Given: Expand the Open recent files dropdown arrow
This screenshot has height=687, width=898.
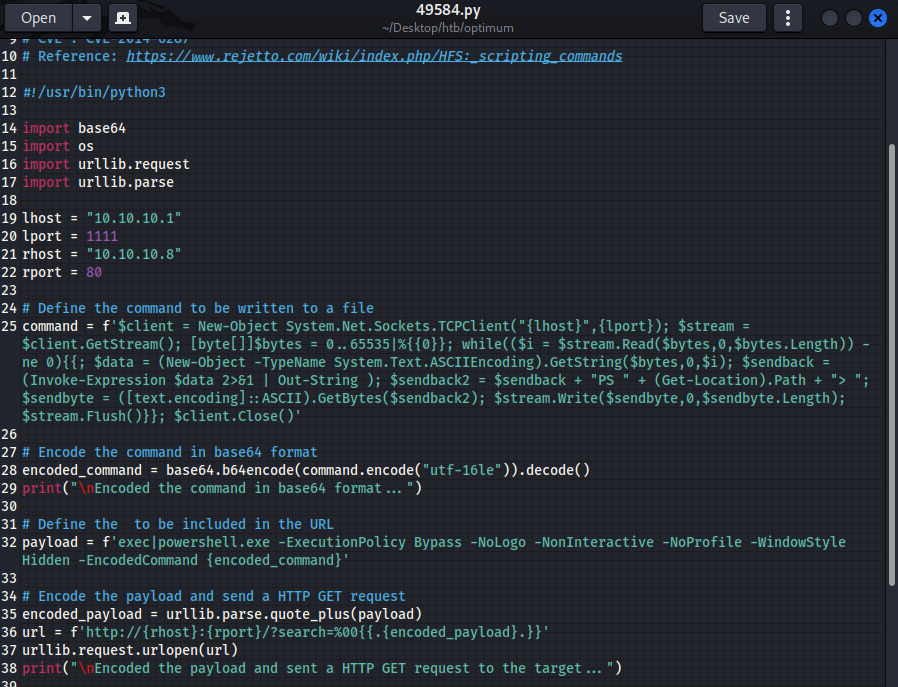Looking at the screenshot, I should pos(86,18).
